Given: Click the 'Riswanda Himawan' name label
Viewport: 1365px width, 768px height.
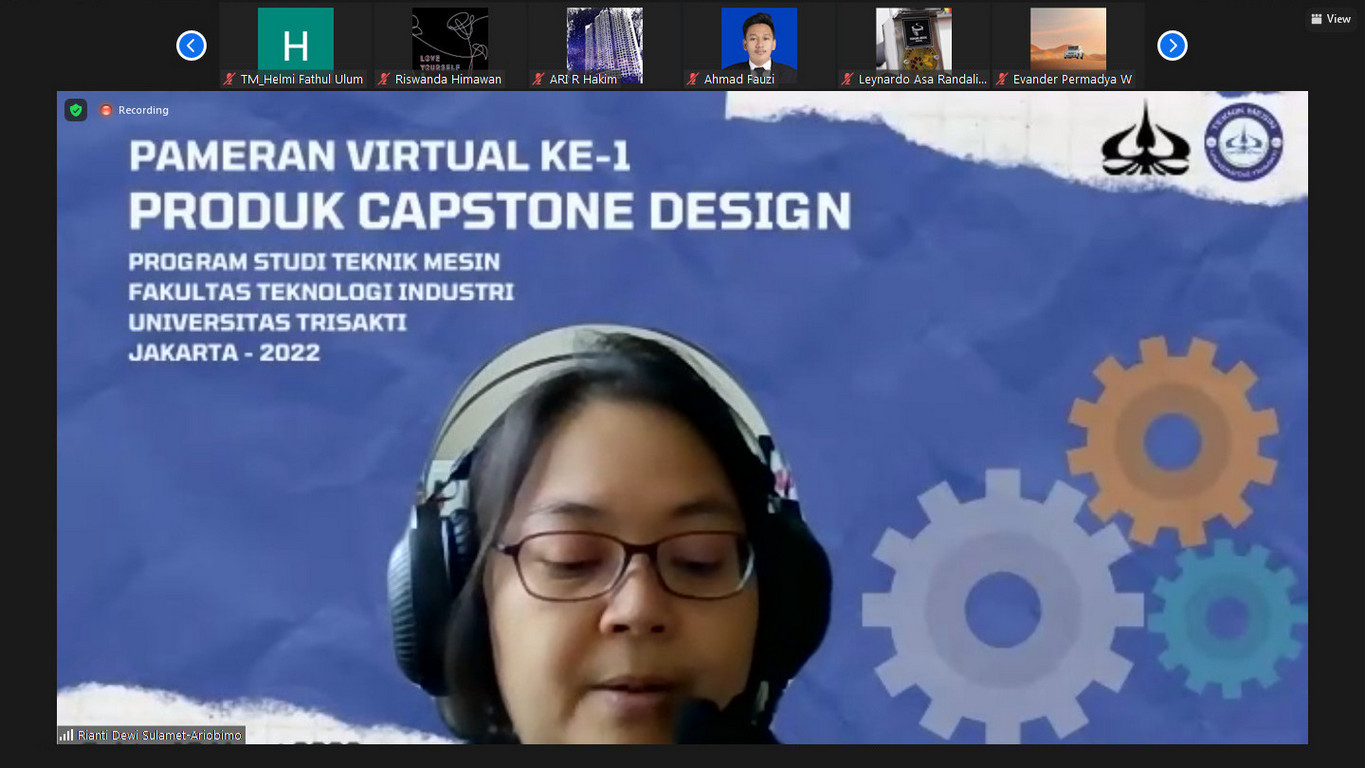Looking at the screenshot, I should [448, 79].
